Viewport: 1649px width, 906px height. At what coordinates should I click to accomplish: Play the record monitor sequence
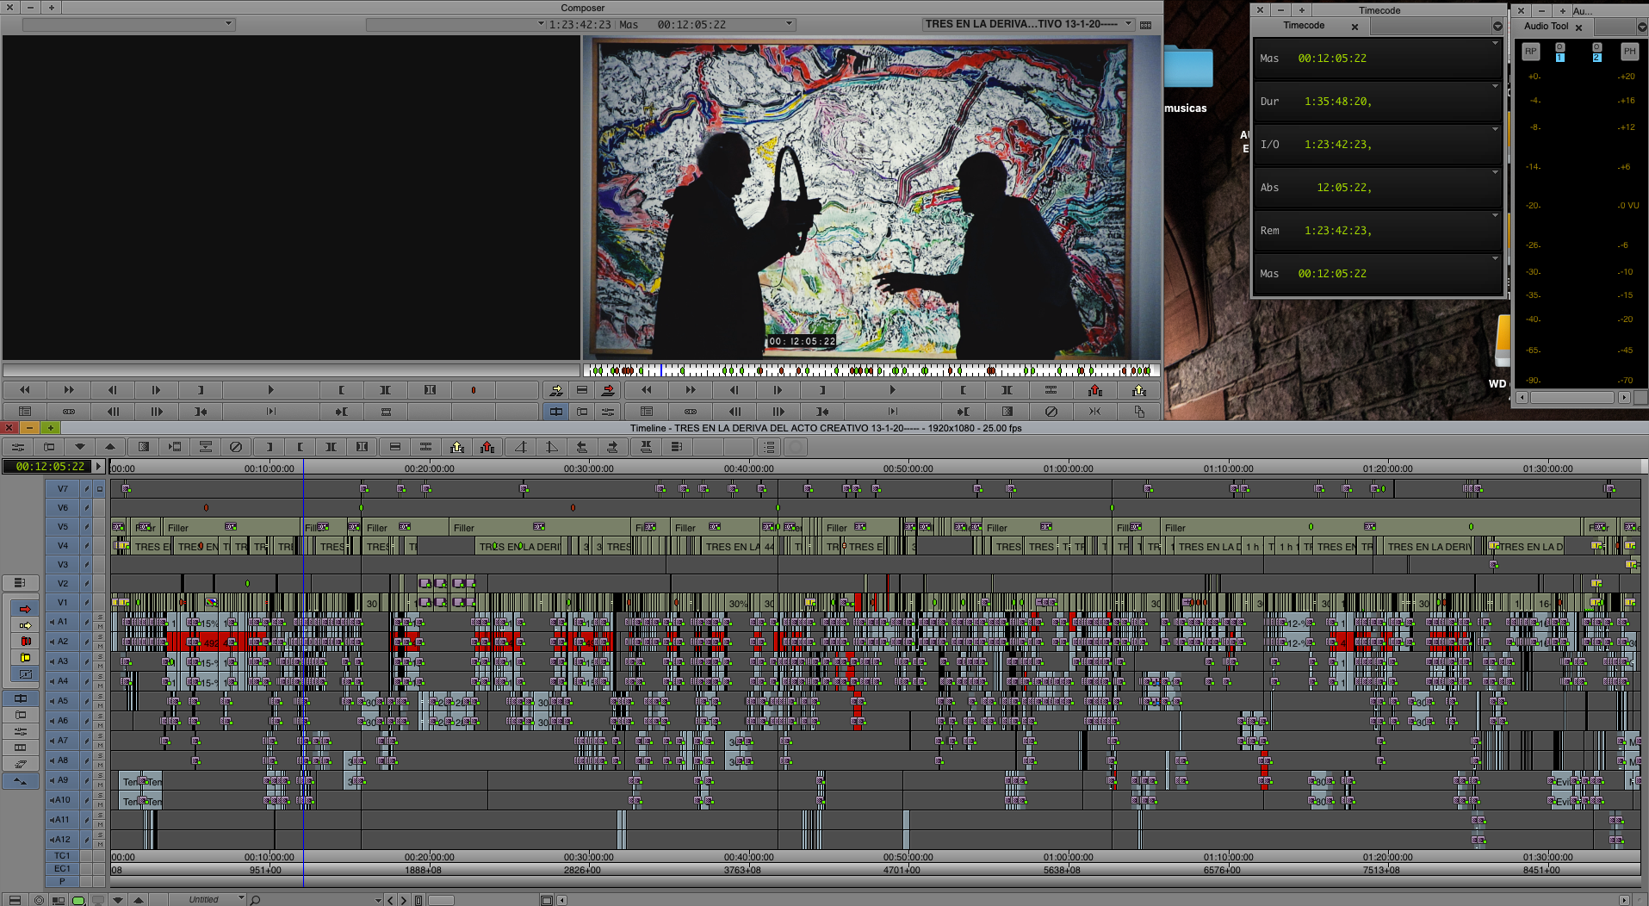pos(893,390)
